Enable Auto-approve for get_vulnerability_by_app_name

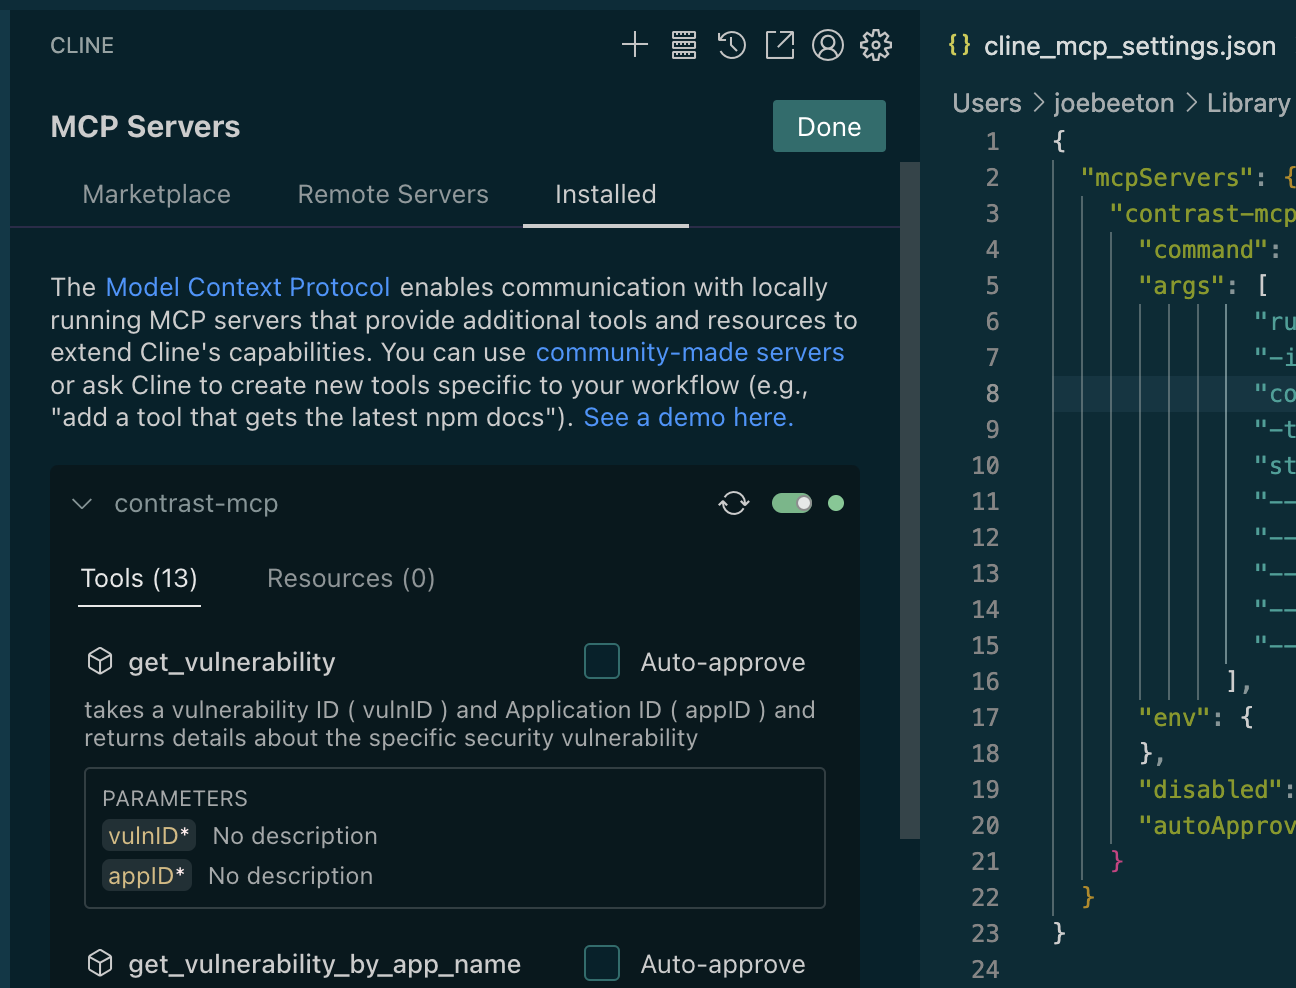[602, 963]
